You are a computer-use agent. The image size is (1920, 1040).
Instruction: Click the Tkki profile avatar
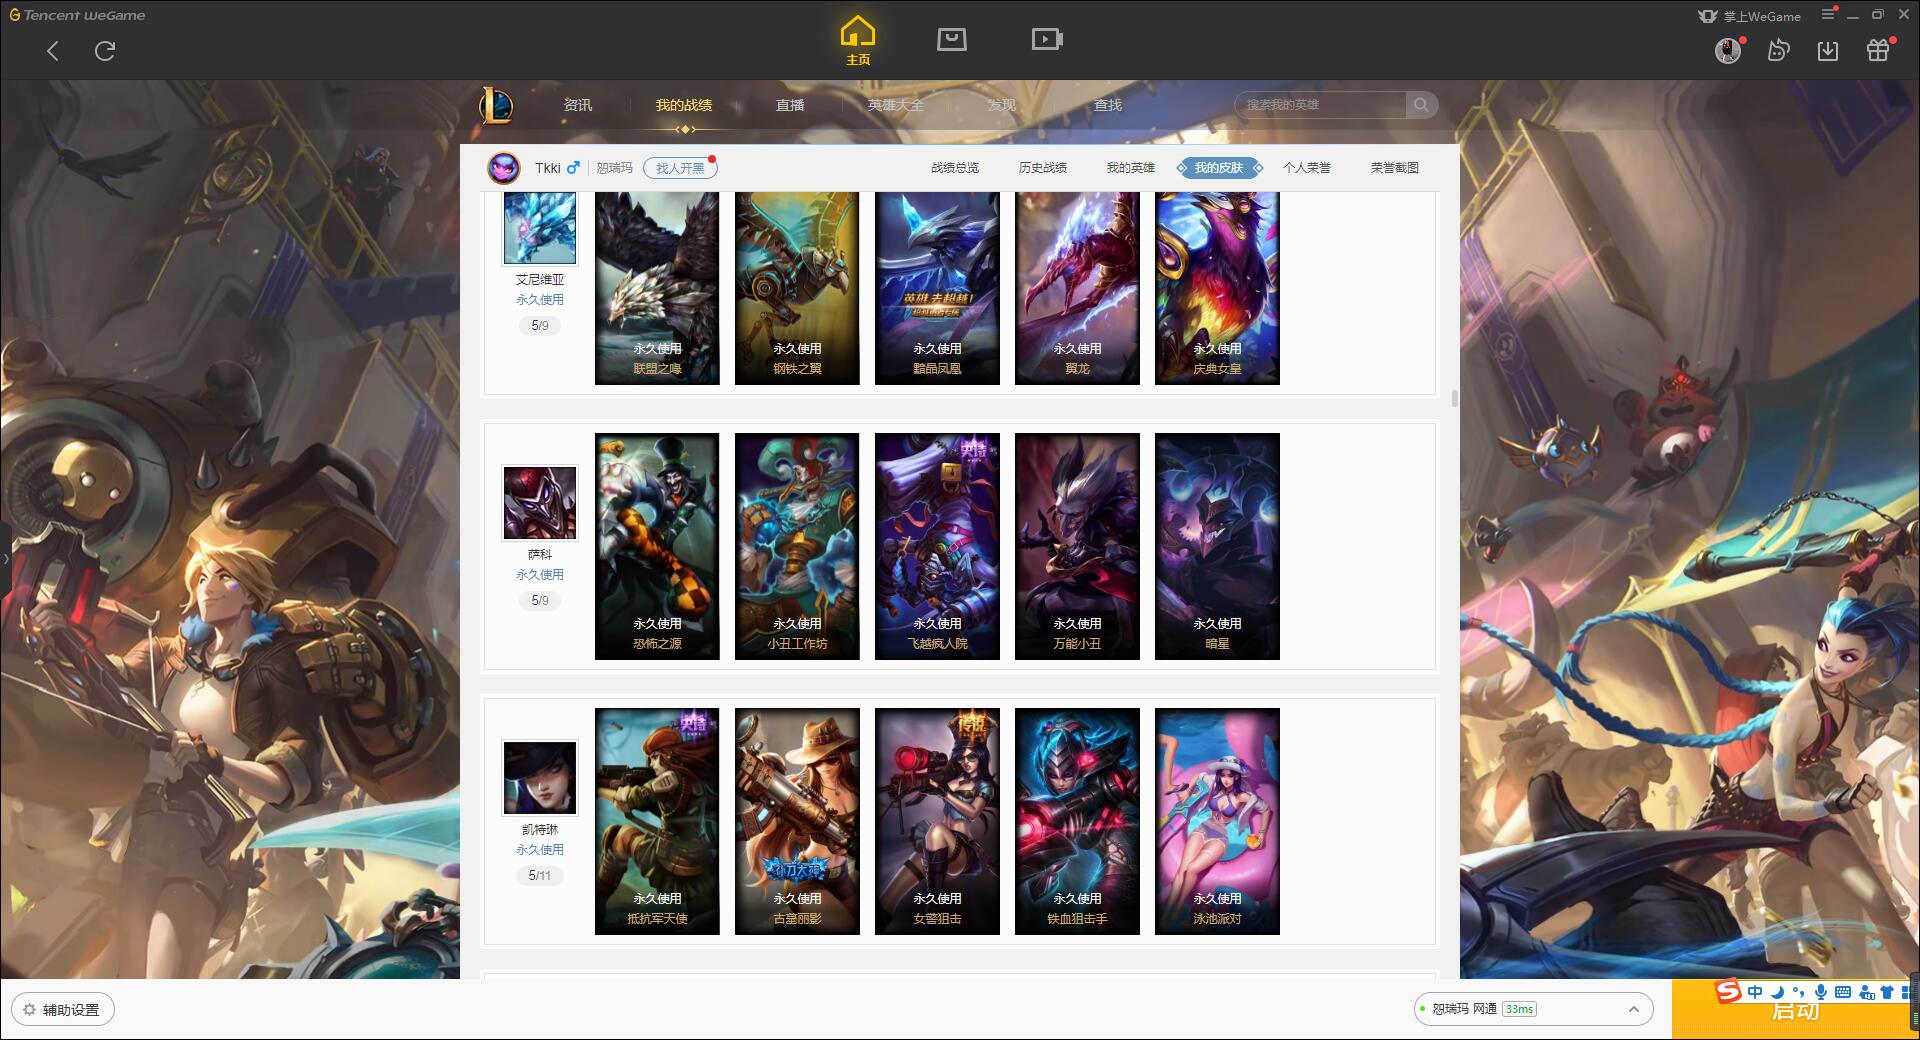[504, 168]
